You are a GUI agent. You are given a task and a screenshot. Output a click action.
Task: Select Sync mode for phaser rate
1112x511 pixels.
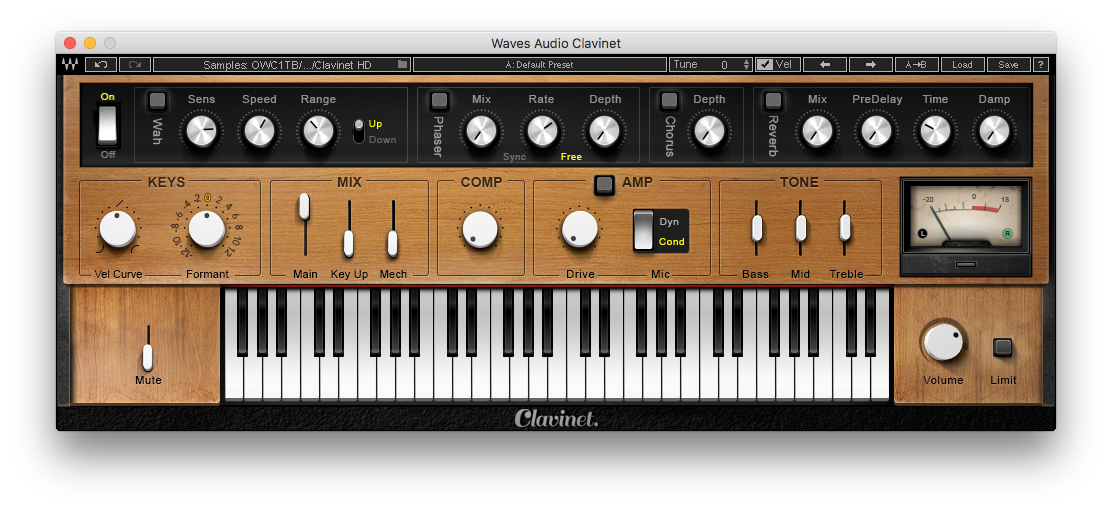(515, 157)
